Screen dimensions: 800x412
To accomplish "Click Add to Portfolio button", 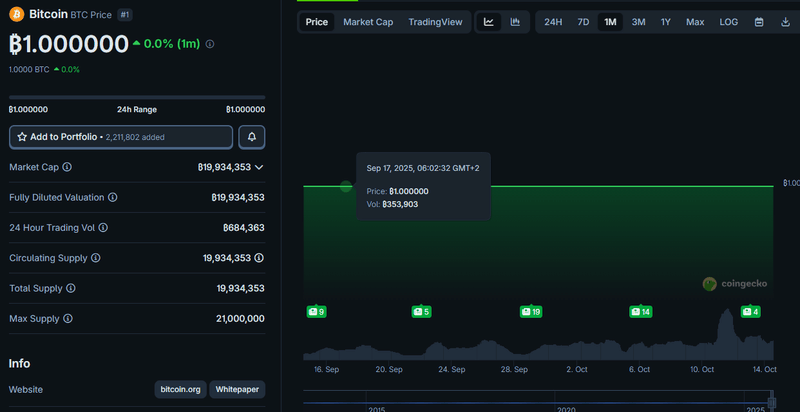I will 121,137.
